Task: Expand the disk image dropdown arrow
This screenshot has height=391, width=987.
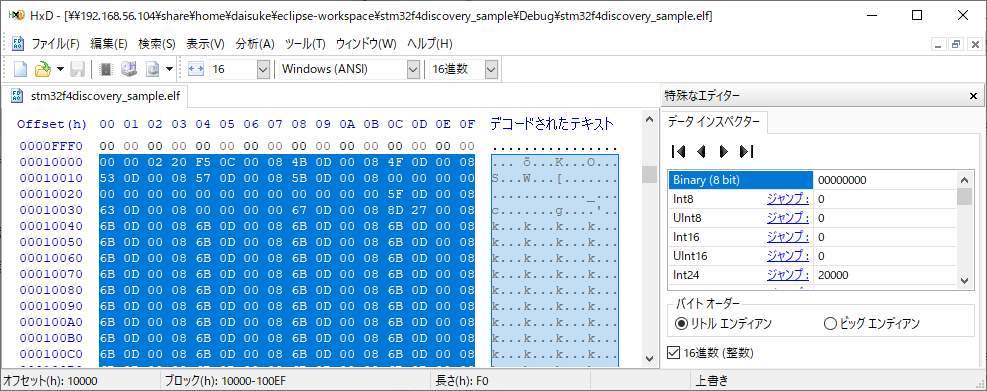Action: click(169, 69)
